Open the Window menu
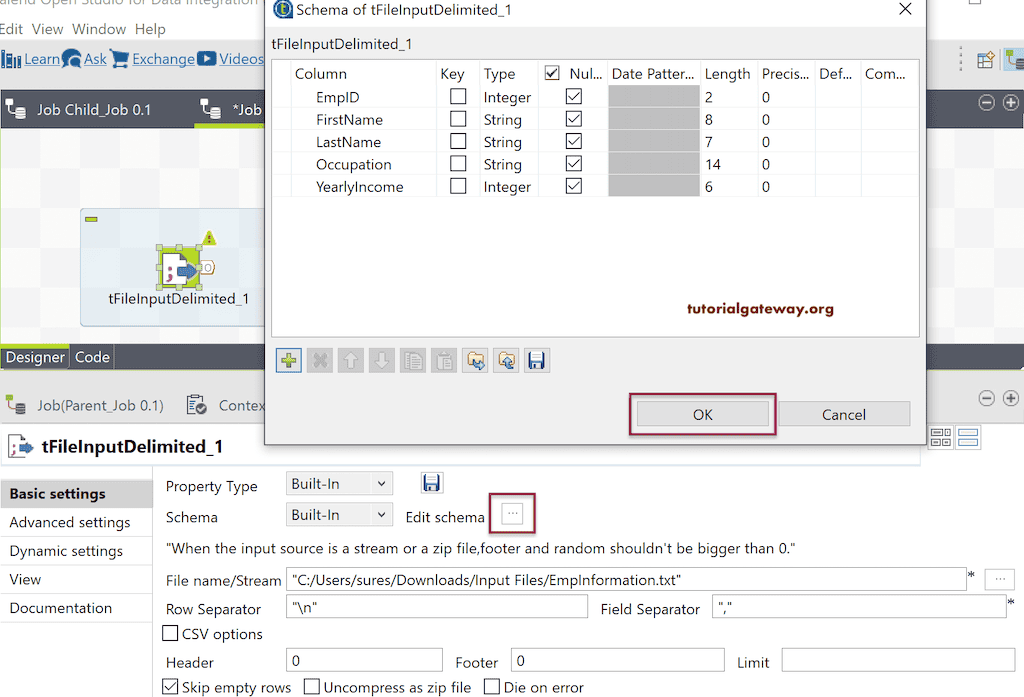 click(99, 29)
